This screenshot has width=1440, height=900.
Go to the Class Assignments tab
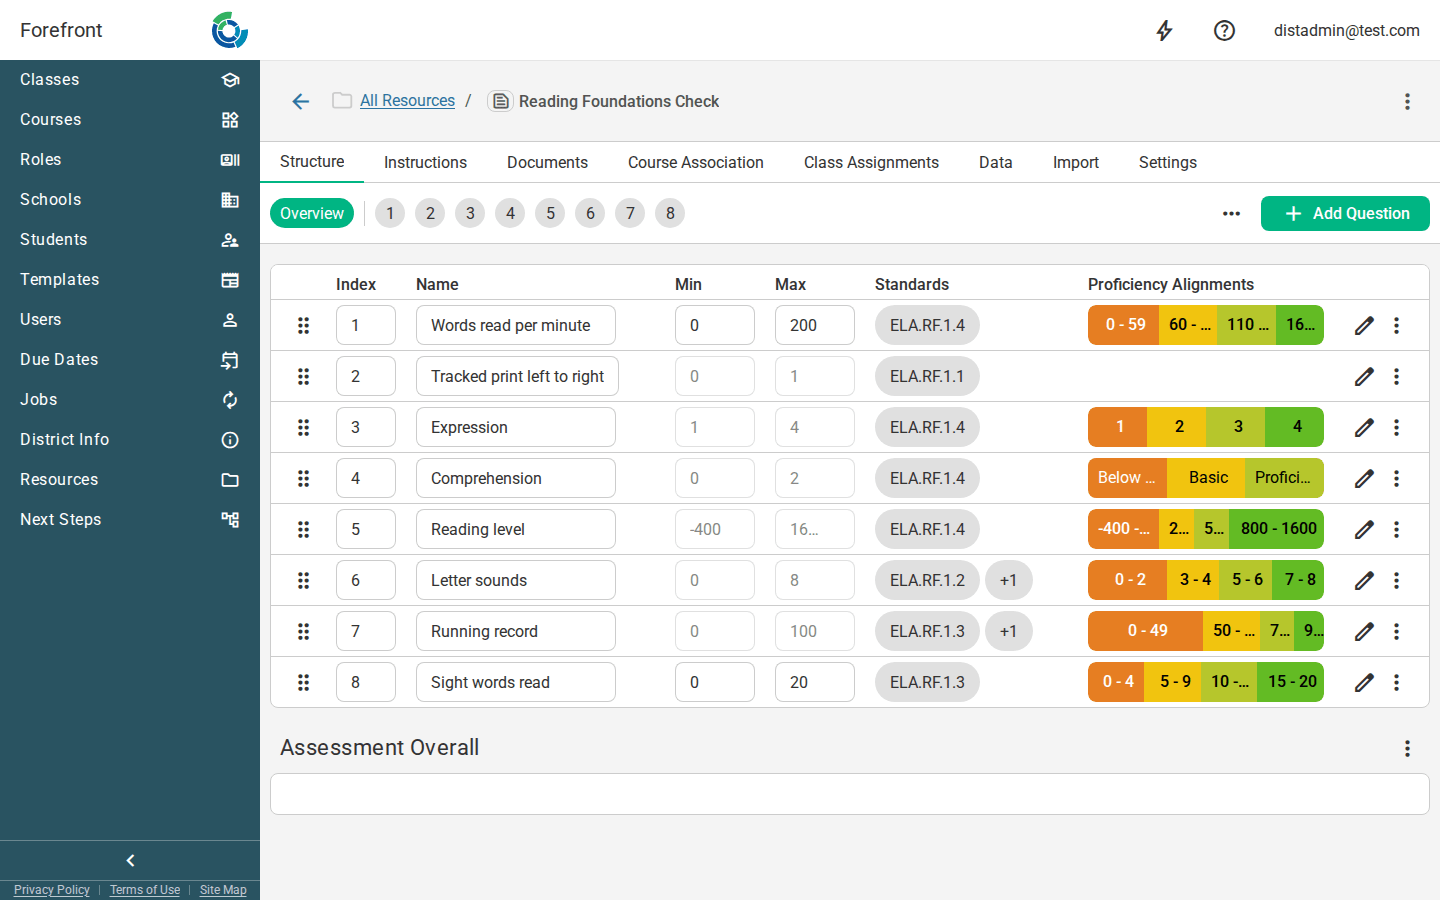pos(871,162)
